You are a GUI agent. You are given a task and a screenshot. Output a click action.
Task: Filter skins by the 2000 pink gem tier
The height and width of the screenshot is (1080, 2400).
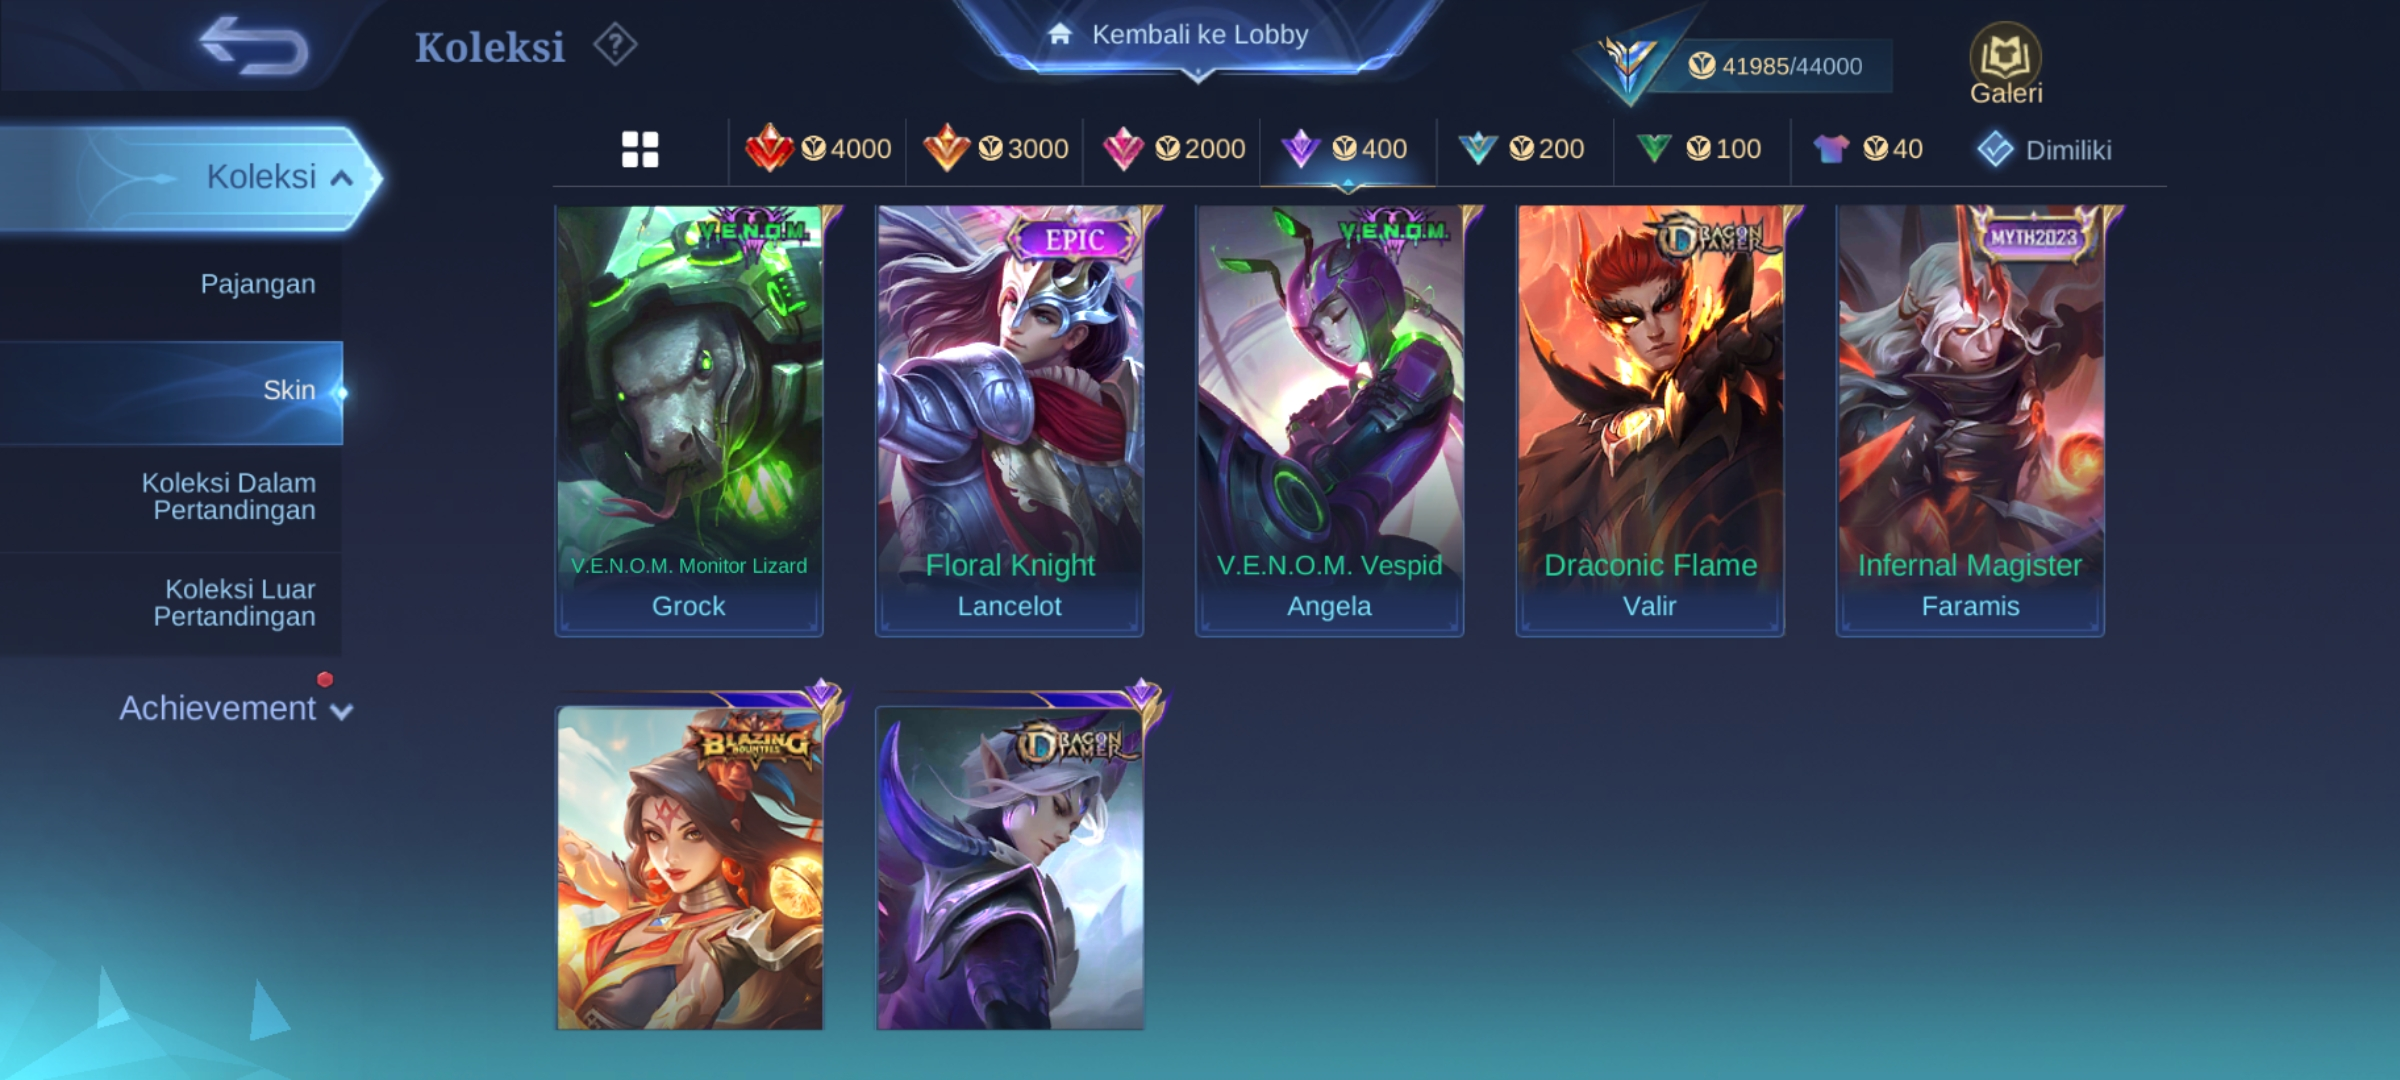pyautogui.click(x=1173, y=149)
